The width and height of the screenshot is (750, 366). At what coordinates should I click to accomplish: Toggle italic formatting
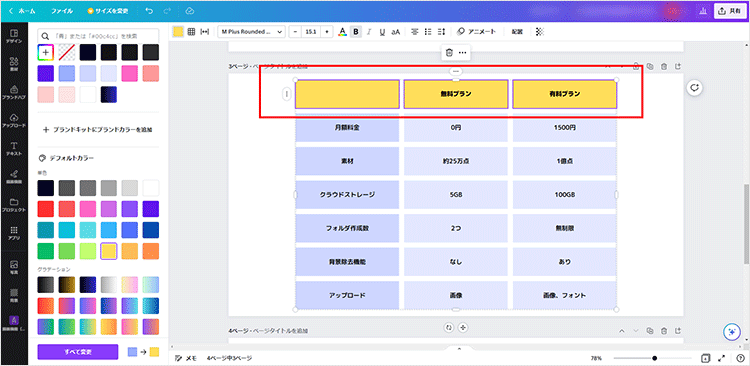coord(369,32)
